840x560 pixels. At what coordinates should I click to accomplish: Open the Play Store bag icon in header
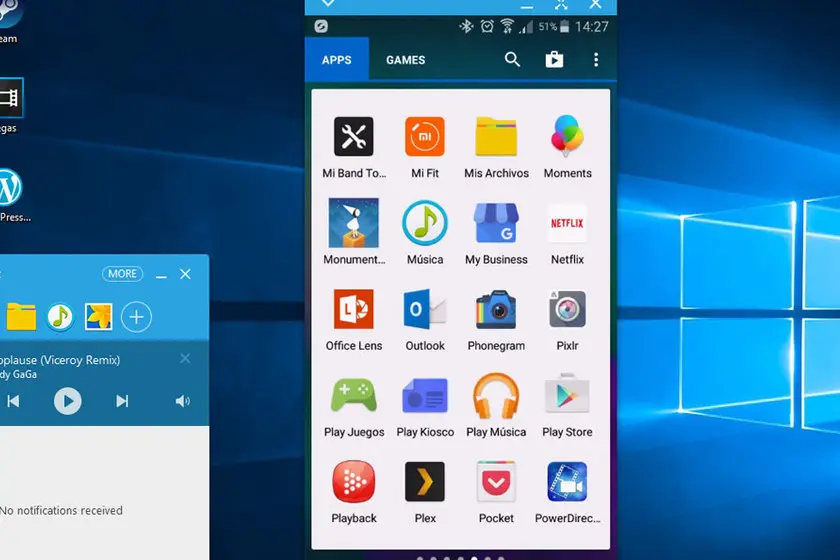554,59
